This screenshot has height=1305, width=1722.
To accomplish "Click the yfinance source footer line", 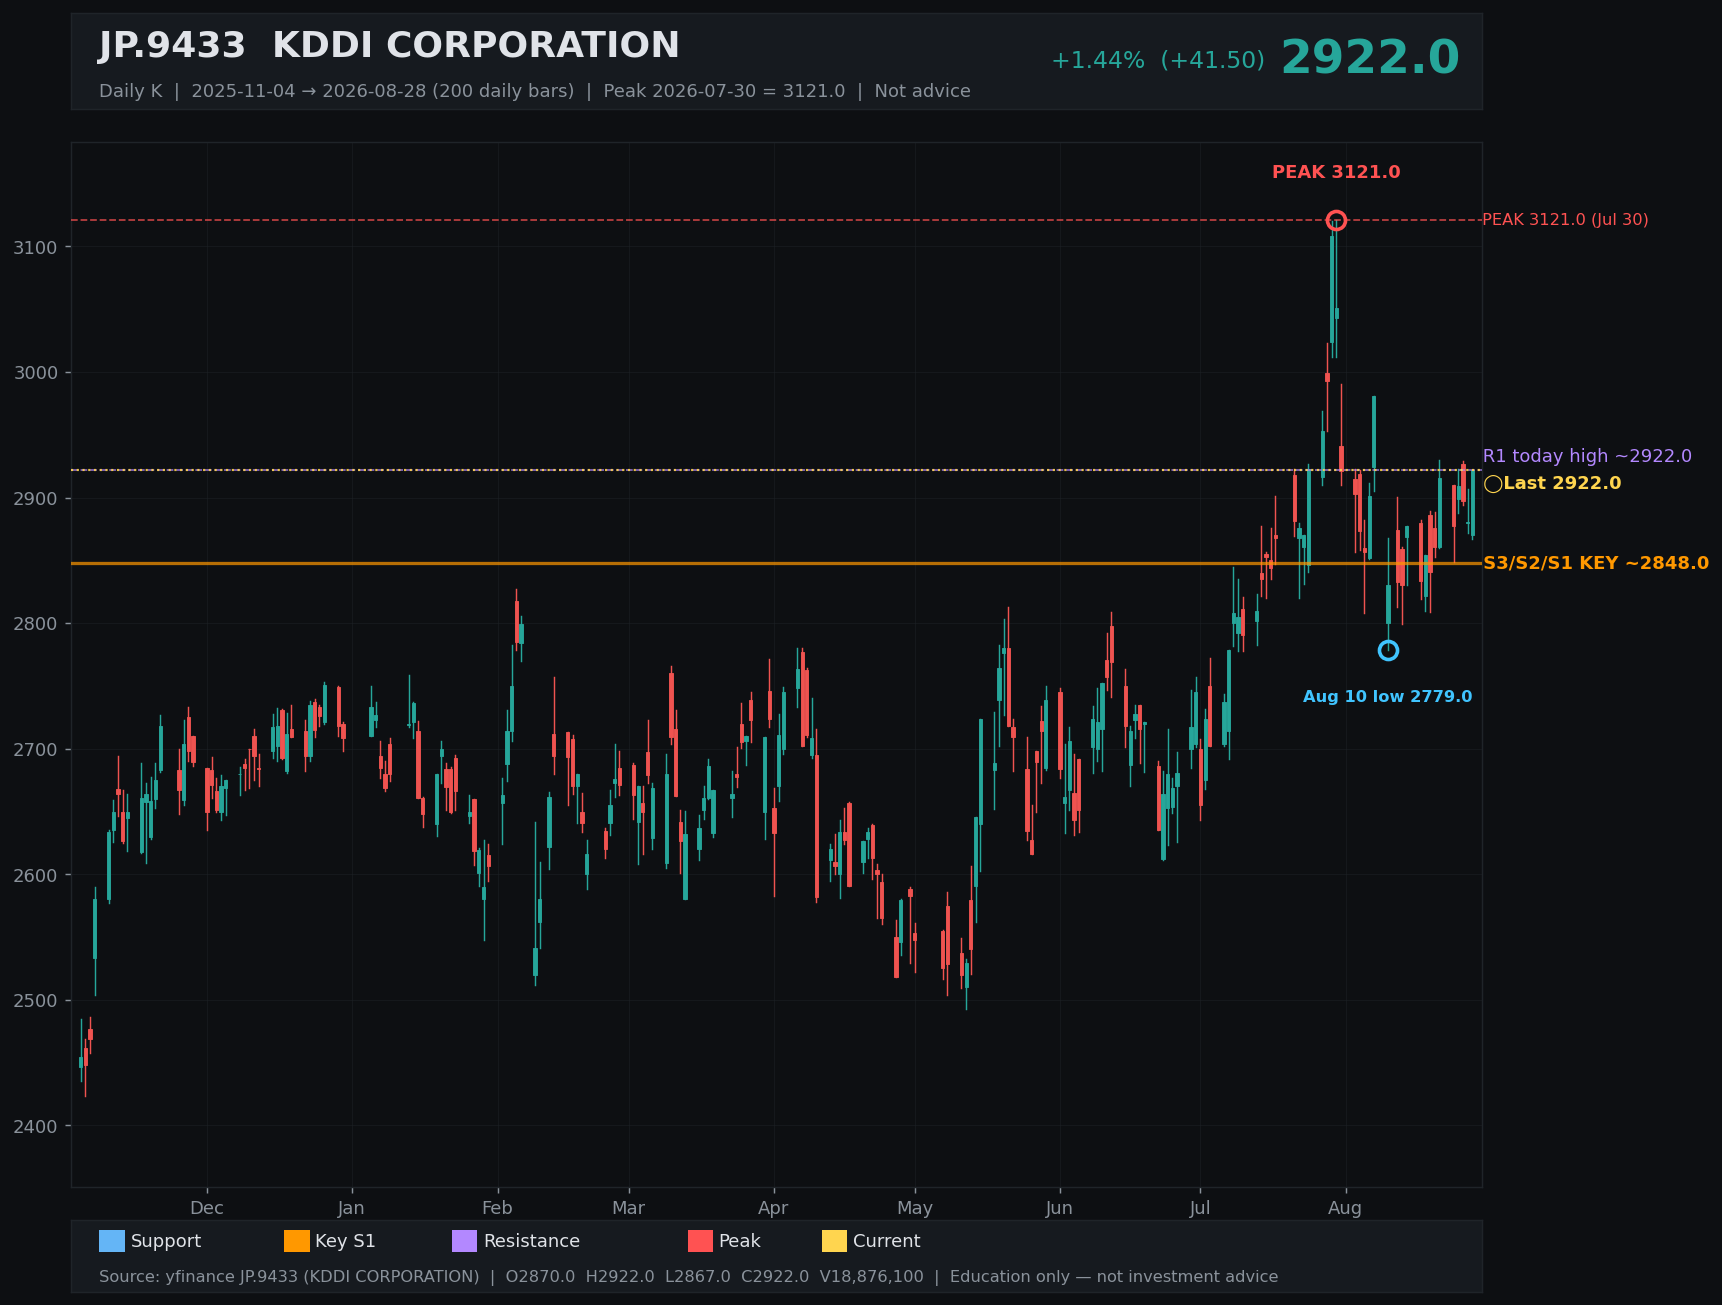I will (x=688, y=1277).
